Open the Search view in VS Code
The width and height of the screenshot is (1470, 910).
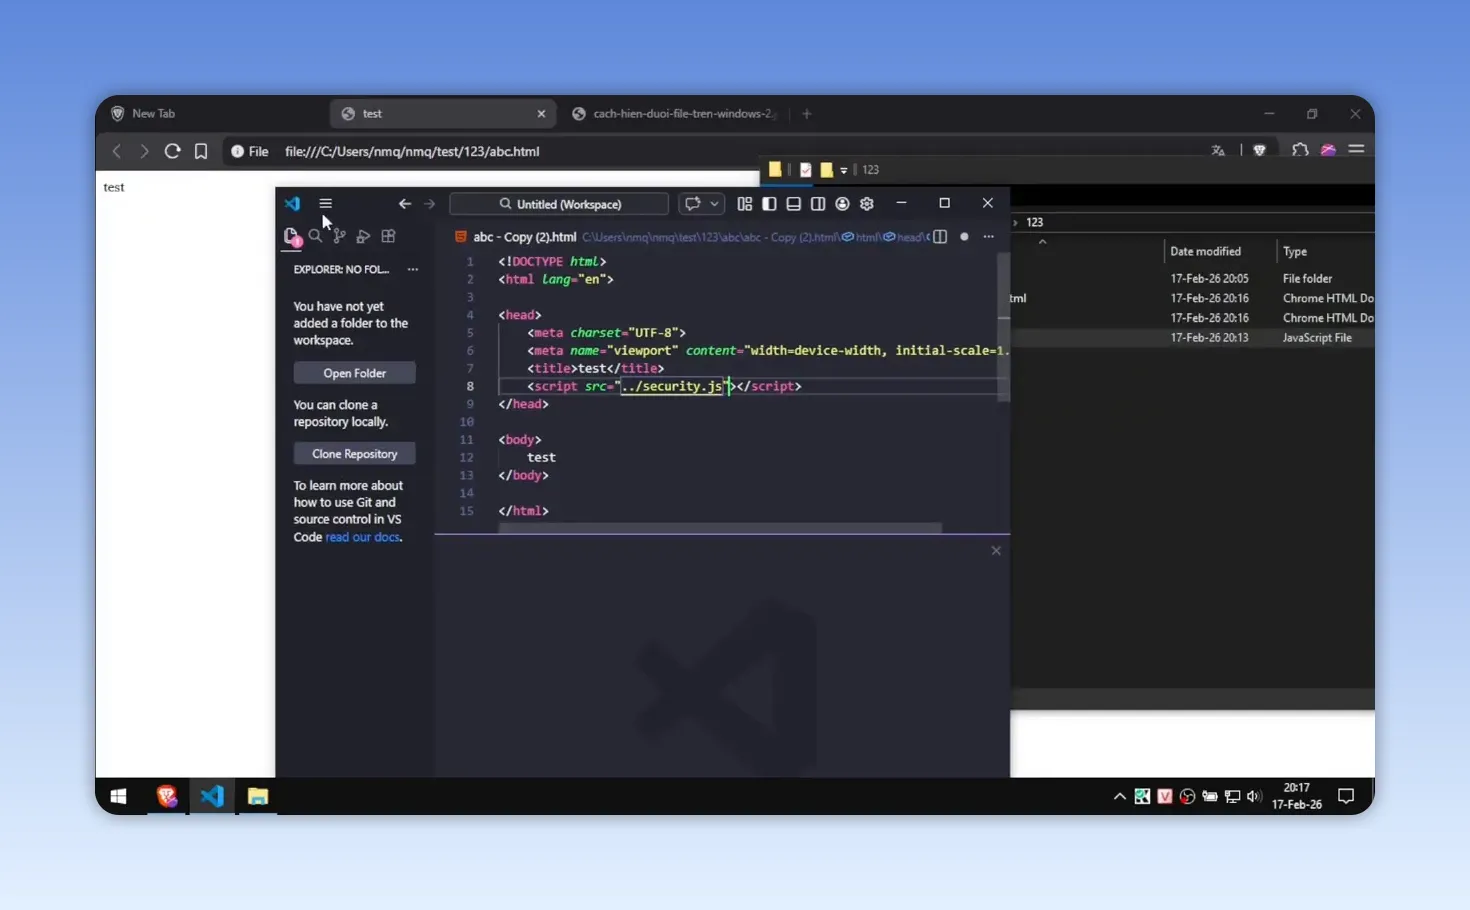315,236
